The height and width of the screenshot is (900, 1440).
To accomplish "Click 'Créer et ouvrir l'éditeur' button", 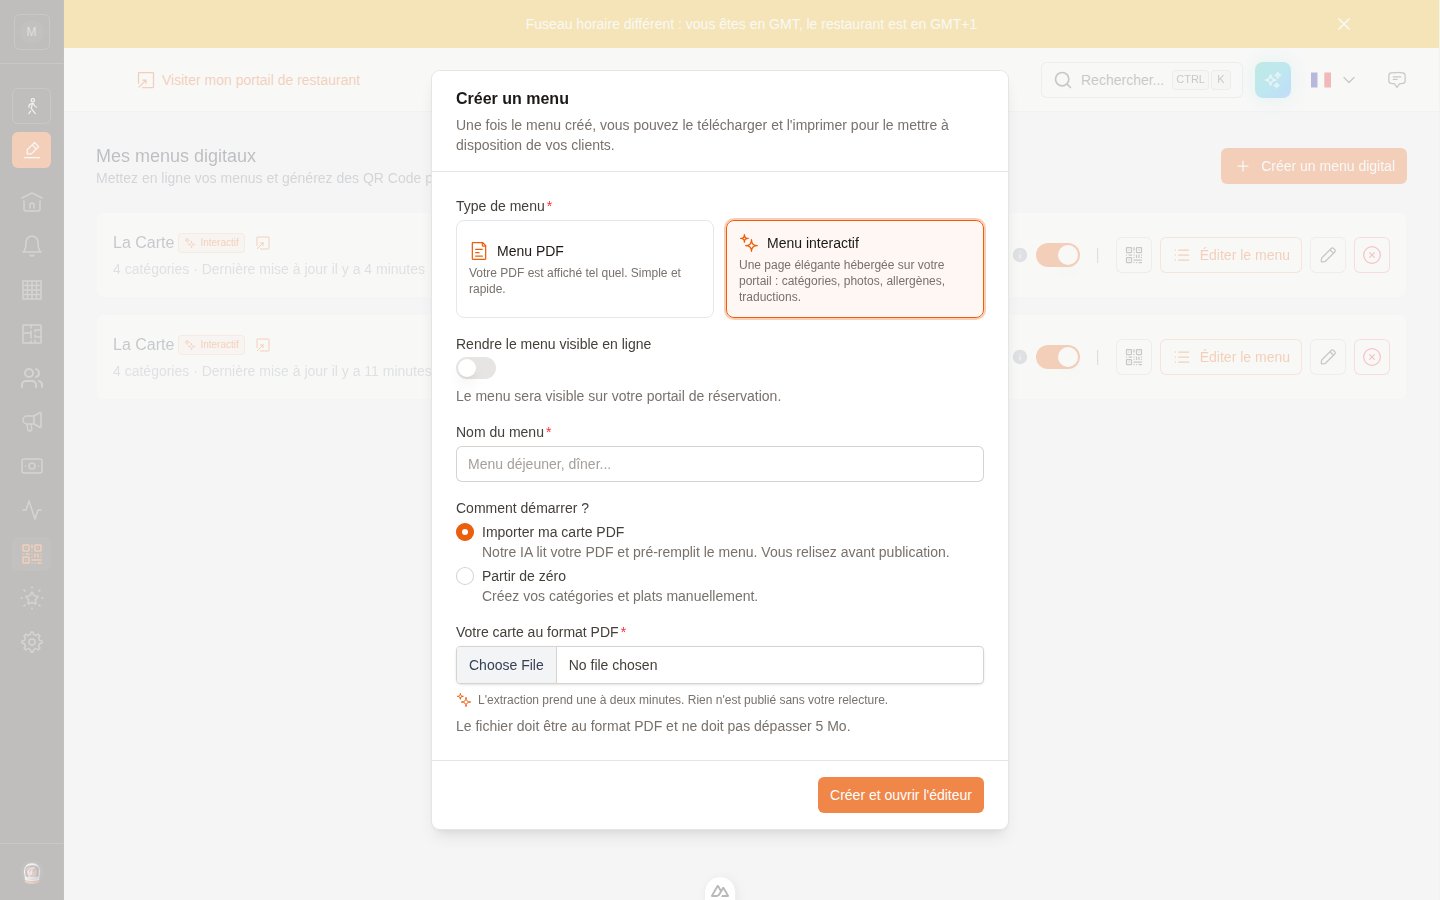I will point(901,795).
